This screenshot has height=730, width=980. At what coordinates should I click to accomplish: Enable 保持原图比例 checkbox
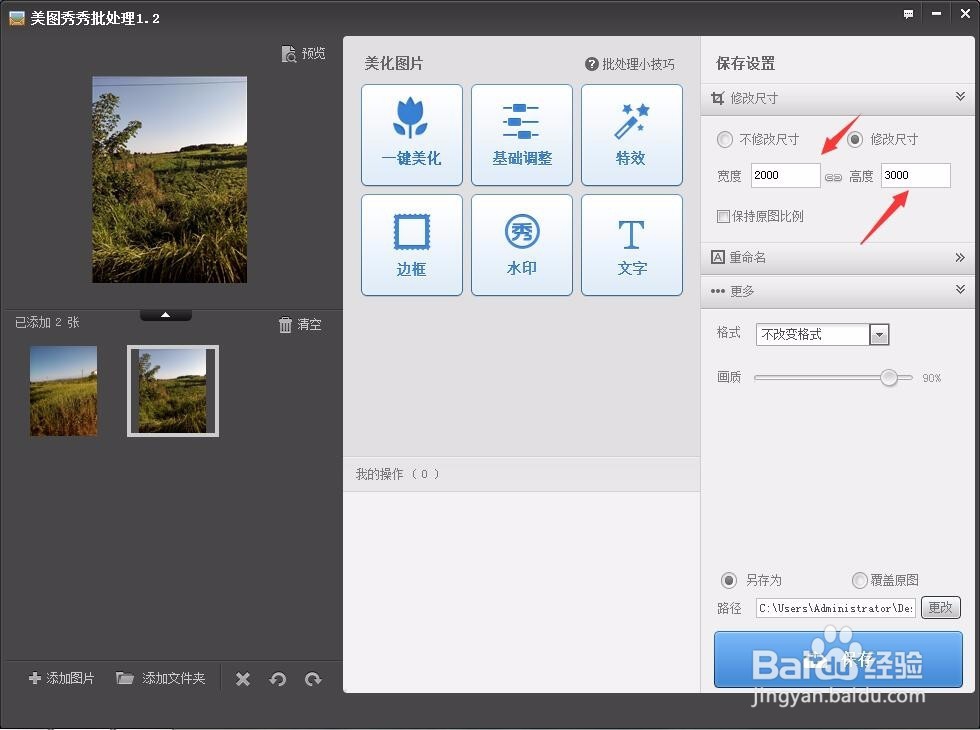tap(723, 216)
